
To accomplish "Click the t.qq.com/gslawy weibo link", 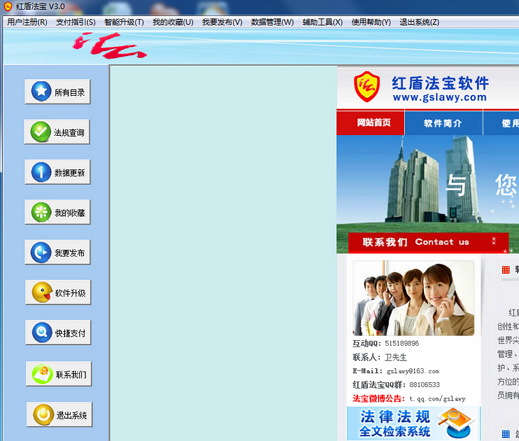I will [437, 399].
